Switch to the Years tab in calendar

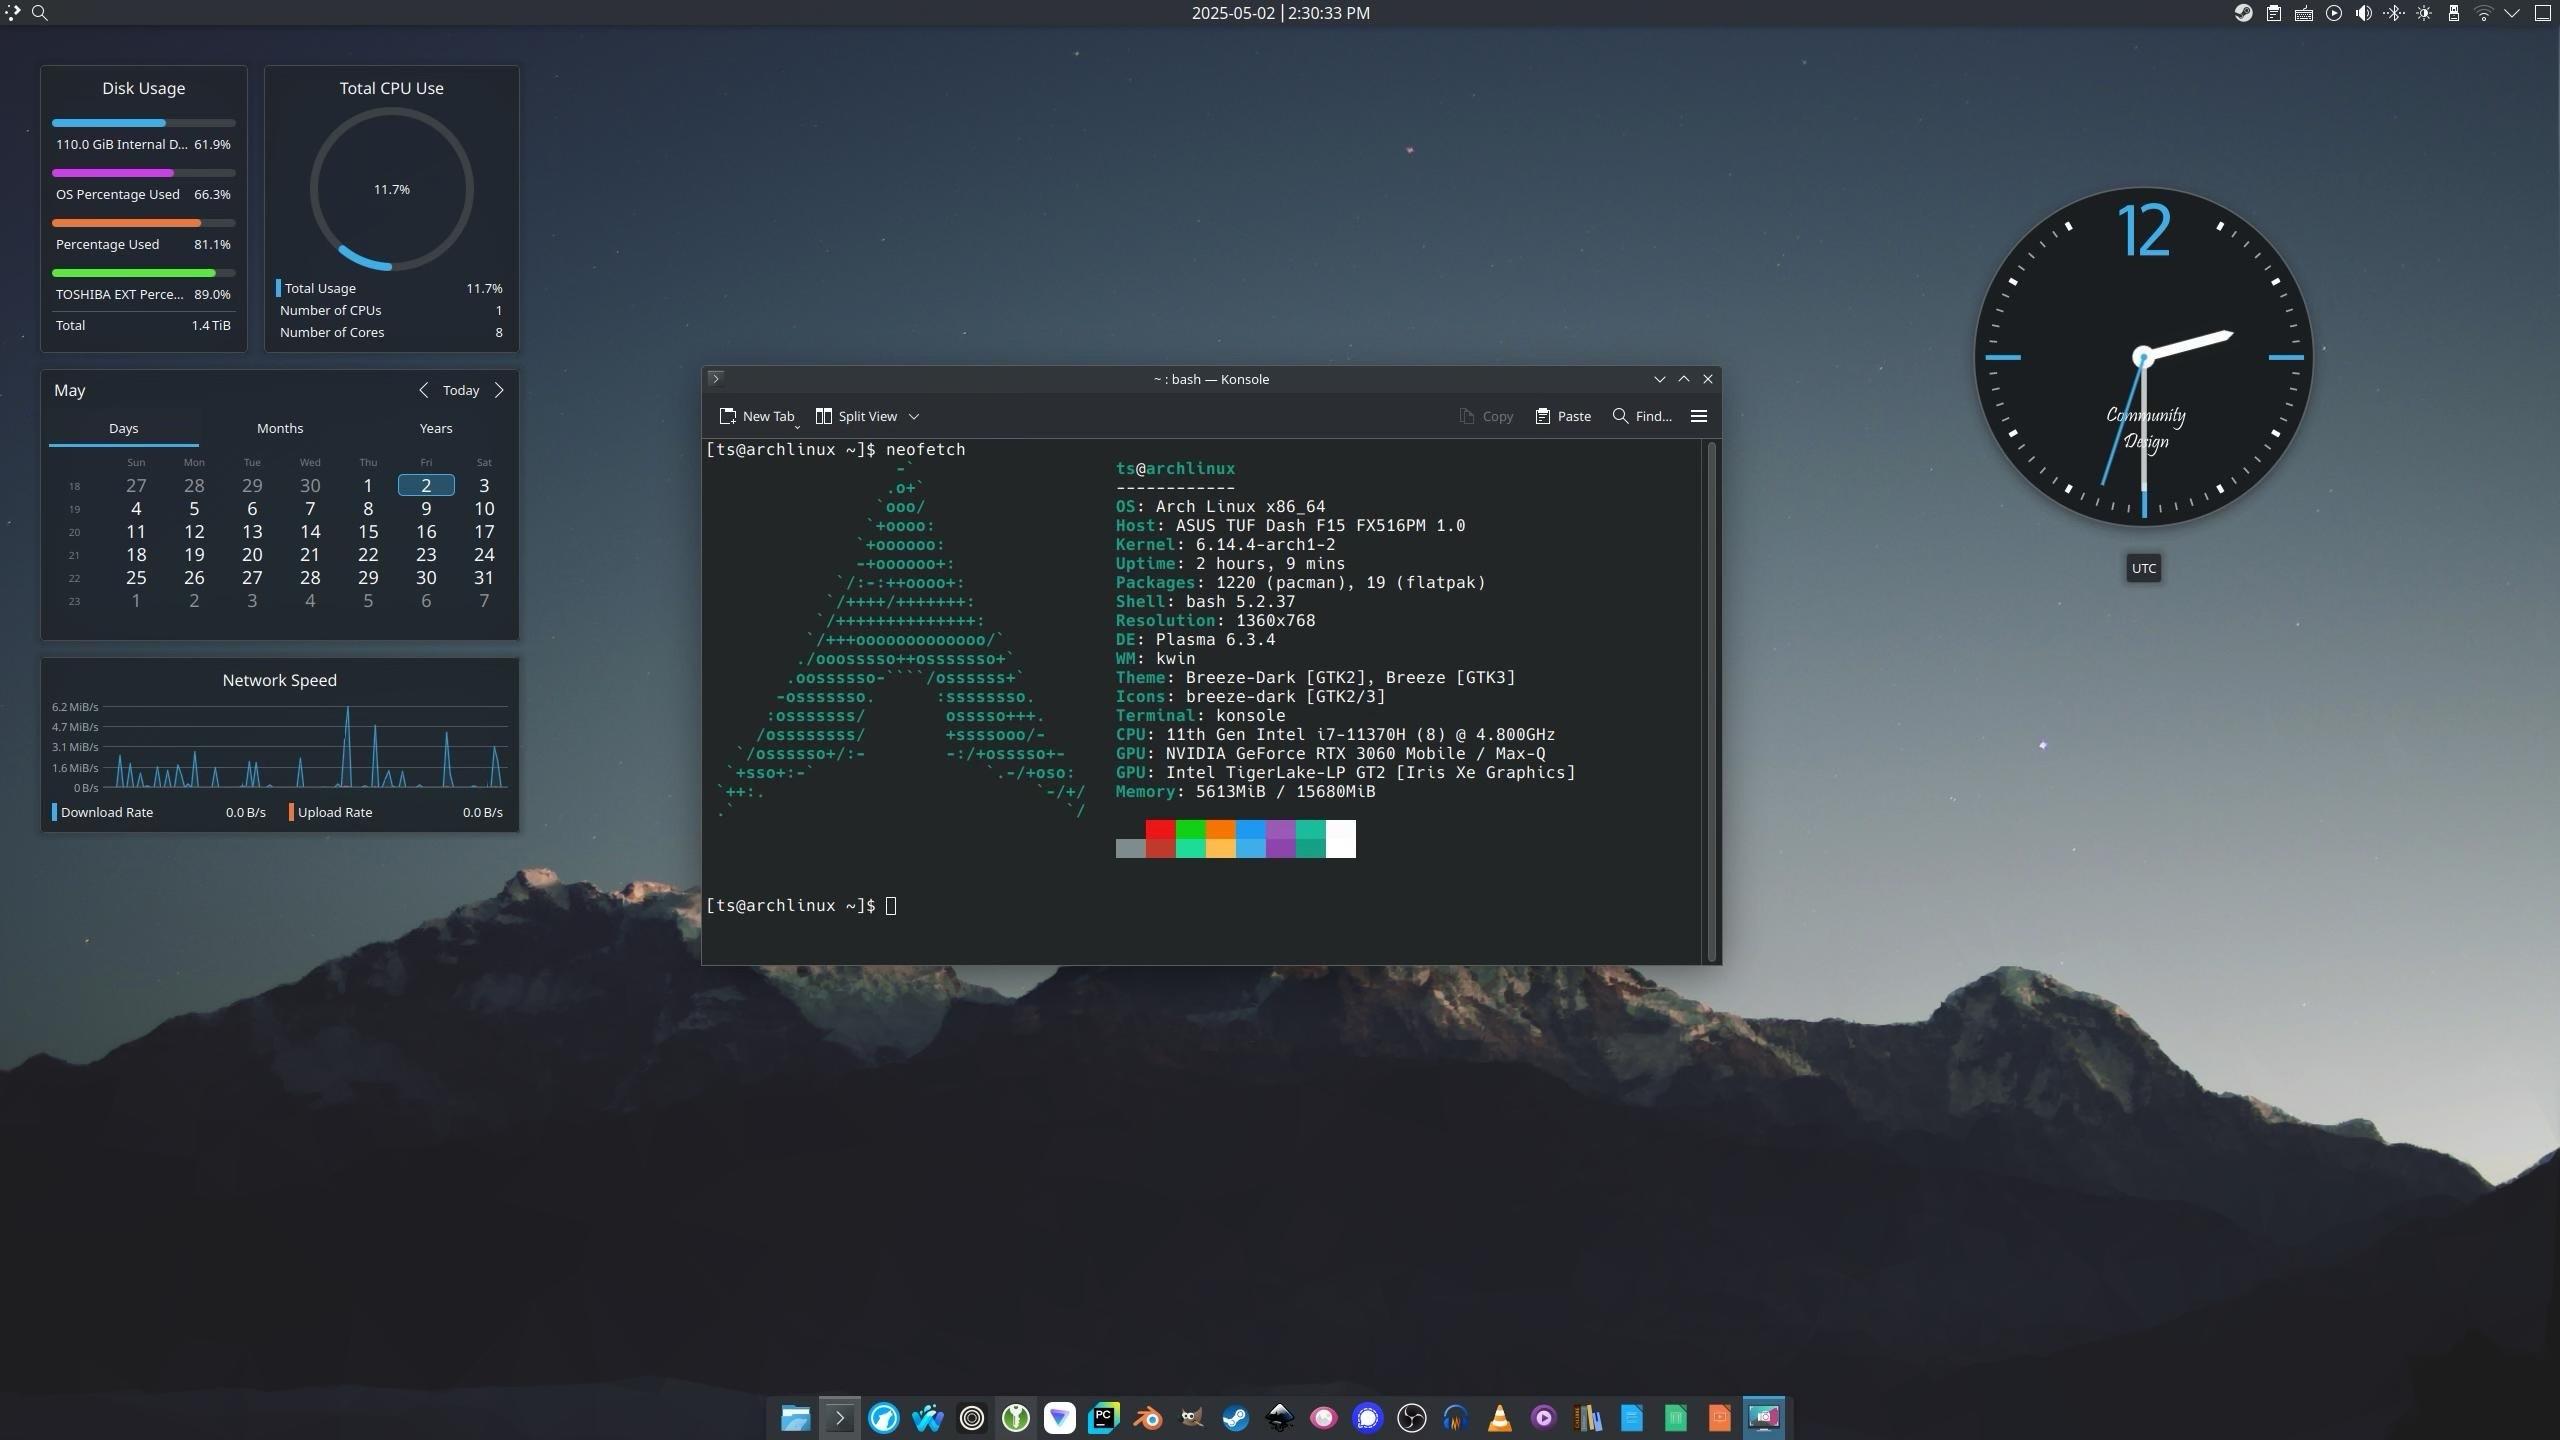point(436,428)
